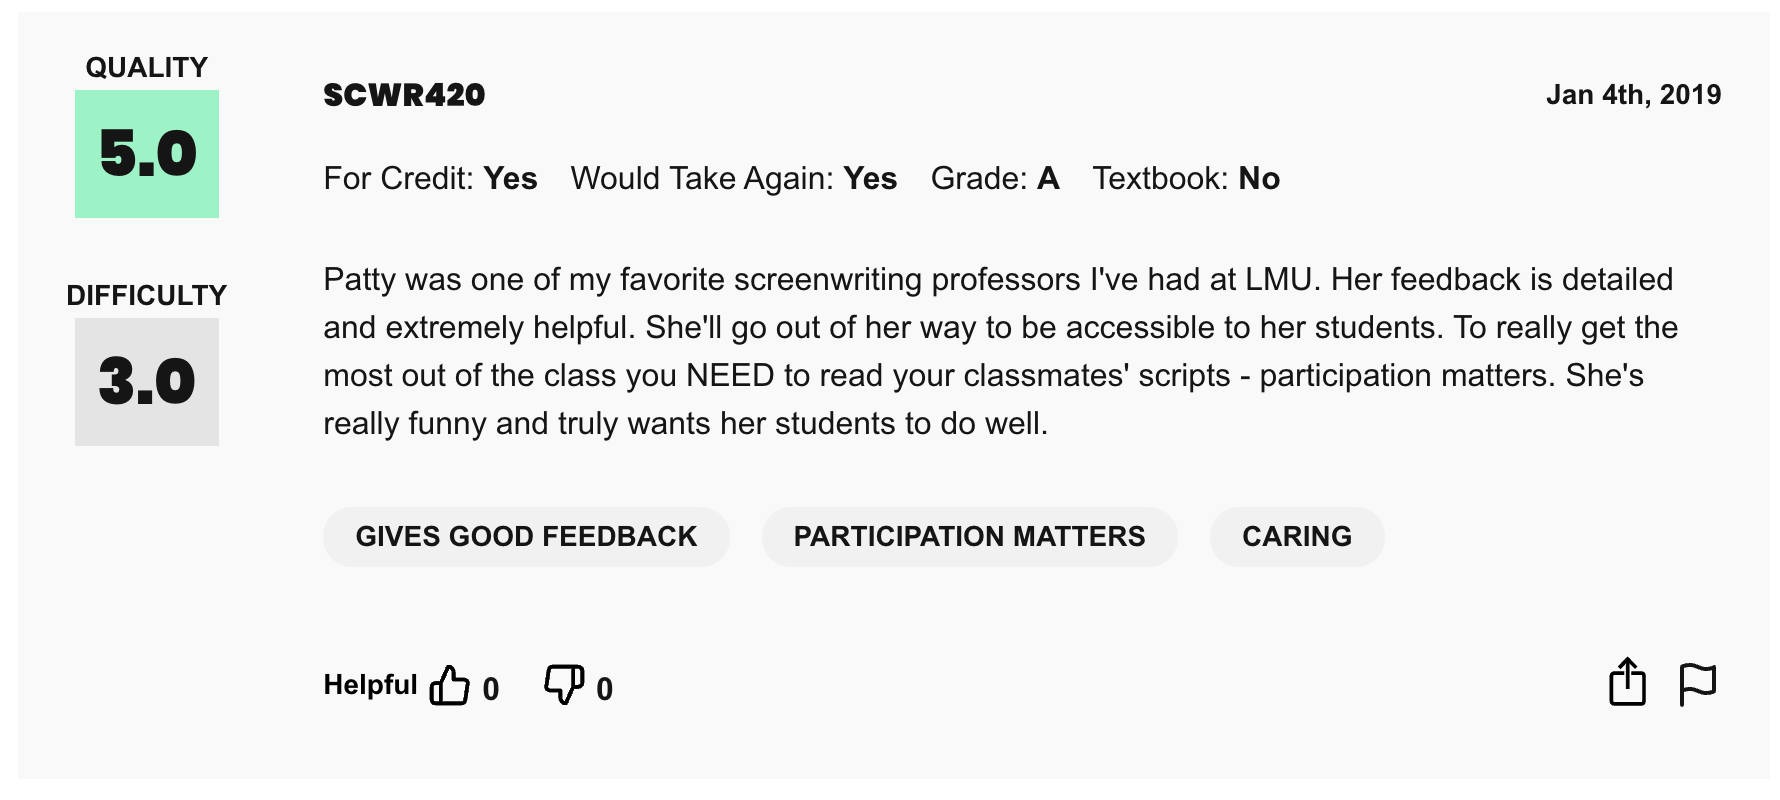Viewport: 1780px width, 800px height.
Task: Click the green 5.0 quality badge
Action: pyautogui.click(x=146, y=154)
